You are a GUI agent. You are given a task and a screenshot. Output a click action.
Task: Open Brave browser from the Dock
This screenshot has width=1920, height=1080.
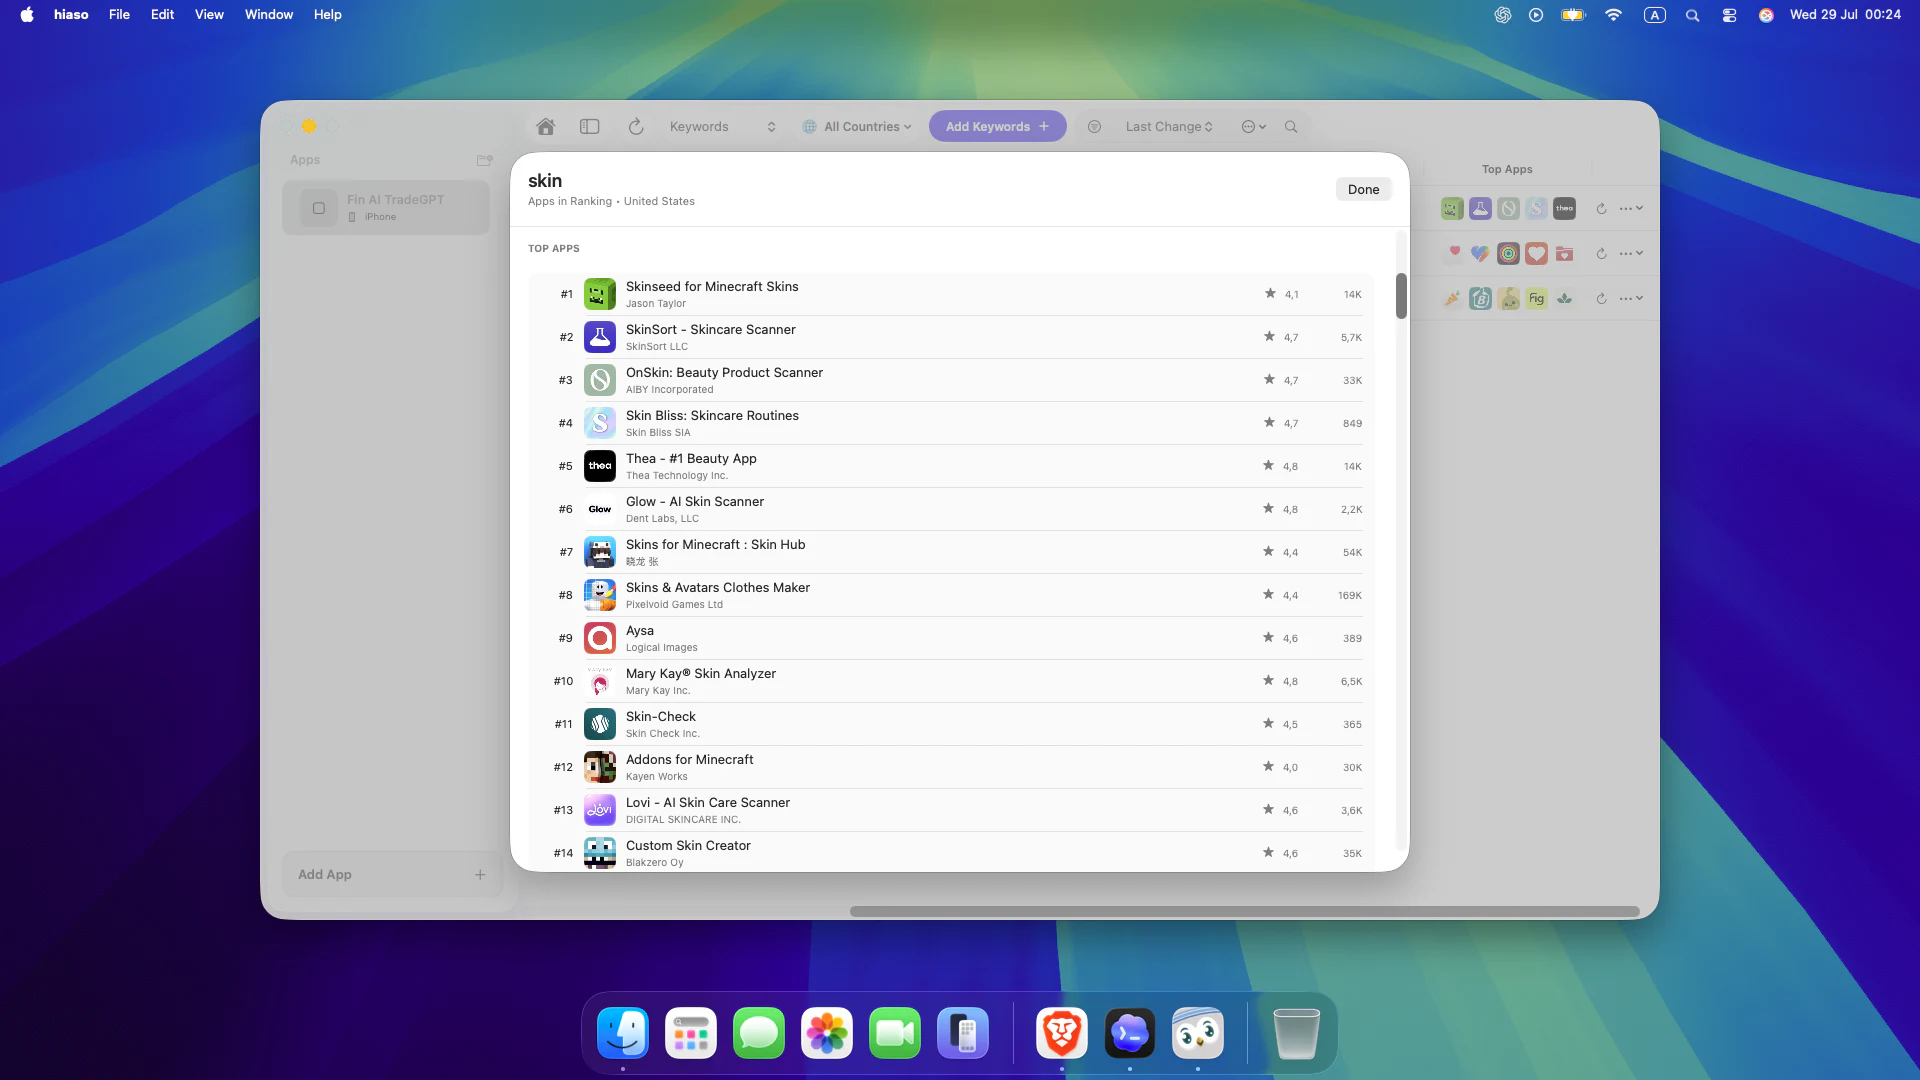pos(1062,1033)
